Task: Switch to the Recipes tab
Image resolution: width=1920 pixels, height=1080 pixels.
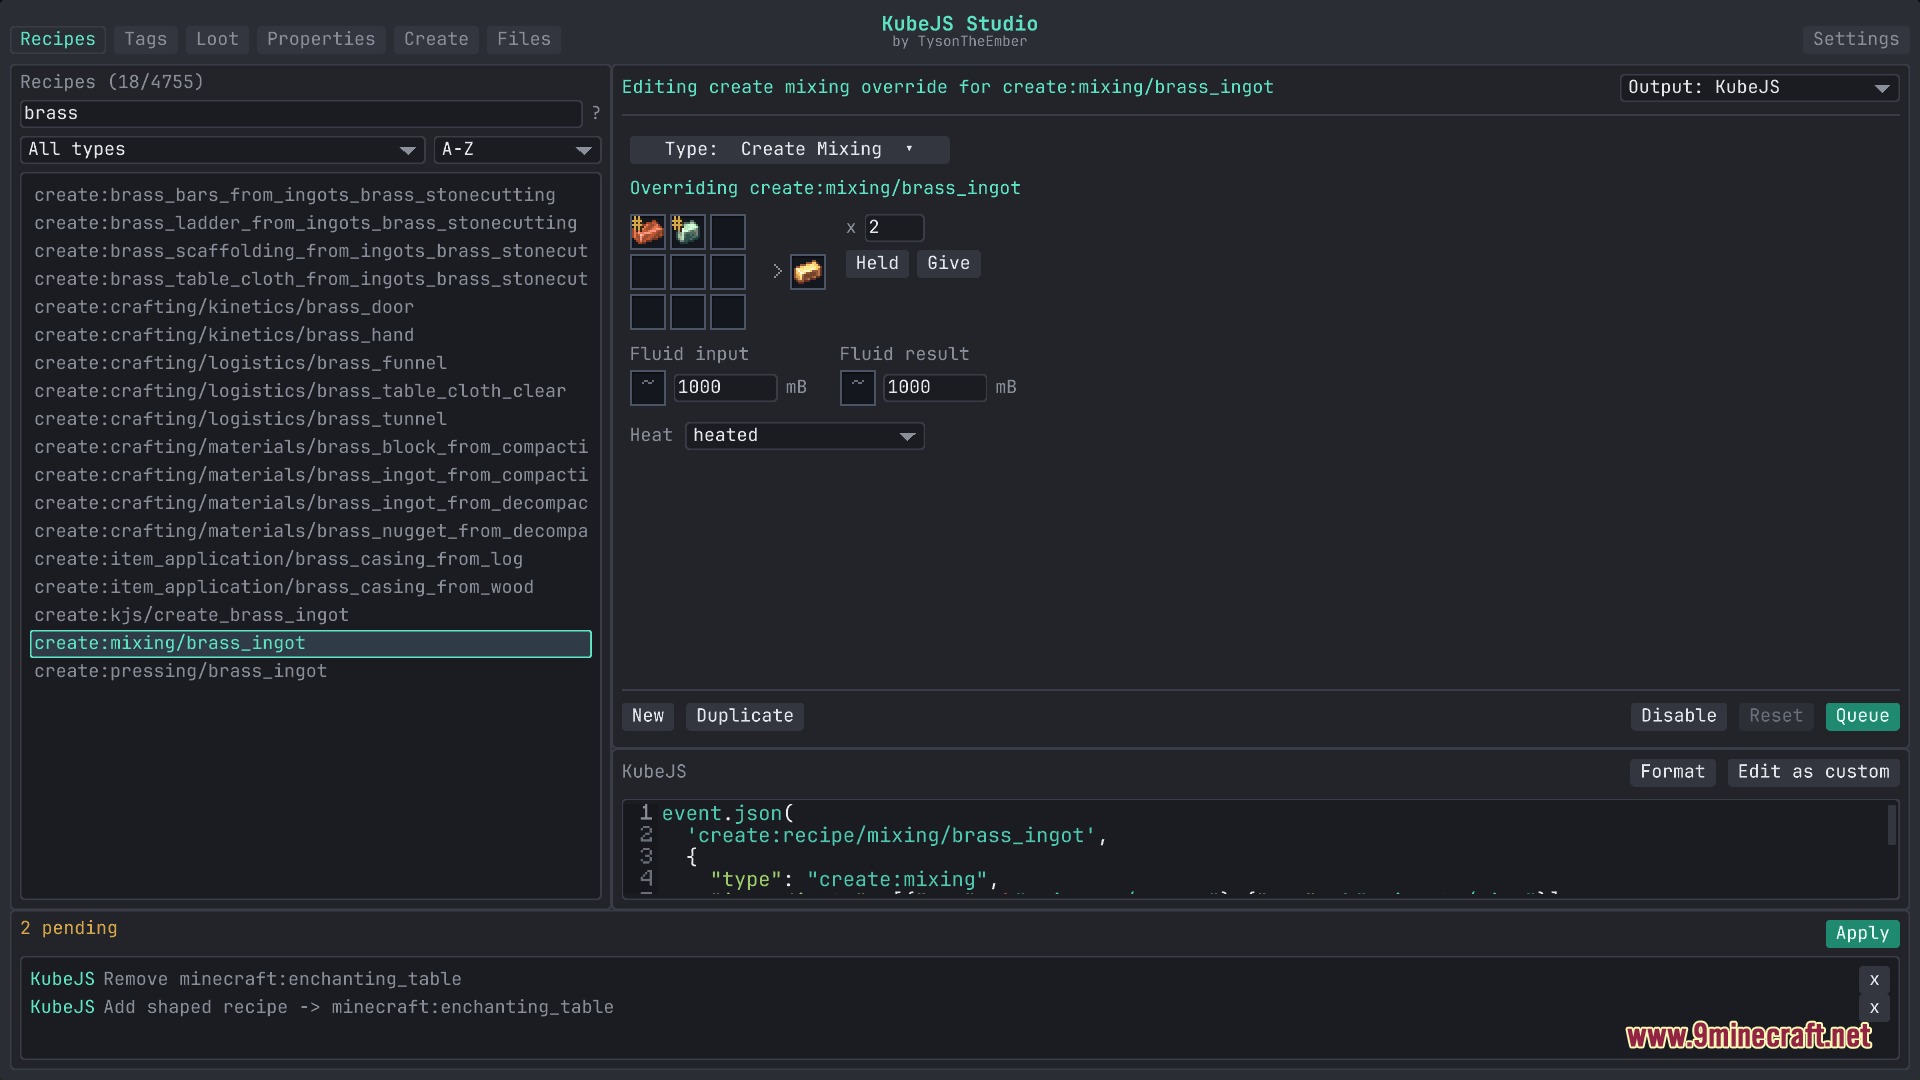Action: [58, 39]
